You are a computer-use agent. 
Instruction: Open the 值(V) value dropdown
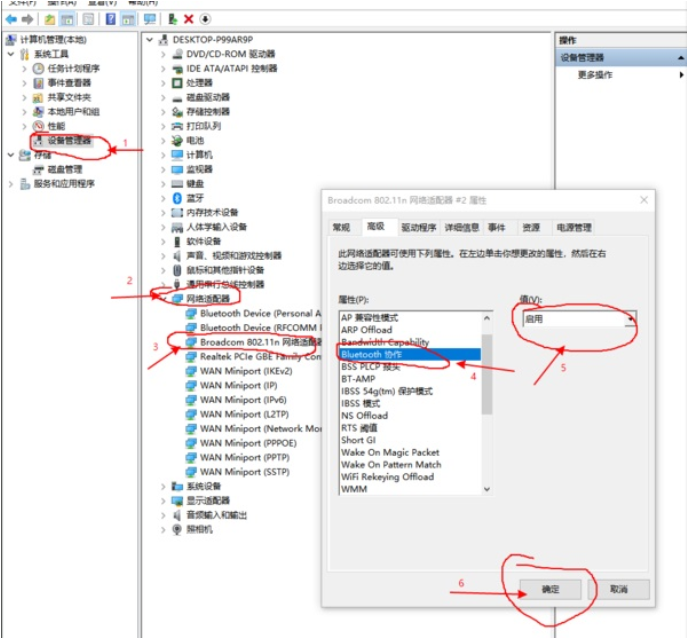coord(630,319)
